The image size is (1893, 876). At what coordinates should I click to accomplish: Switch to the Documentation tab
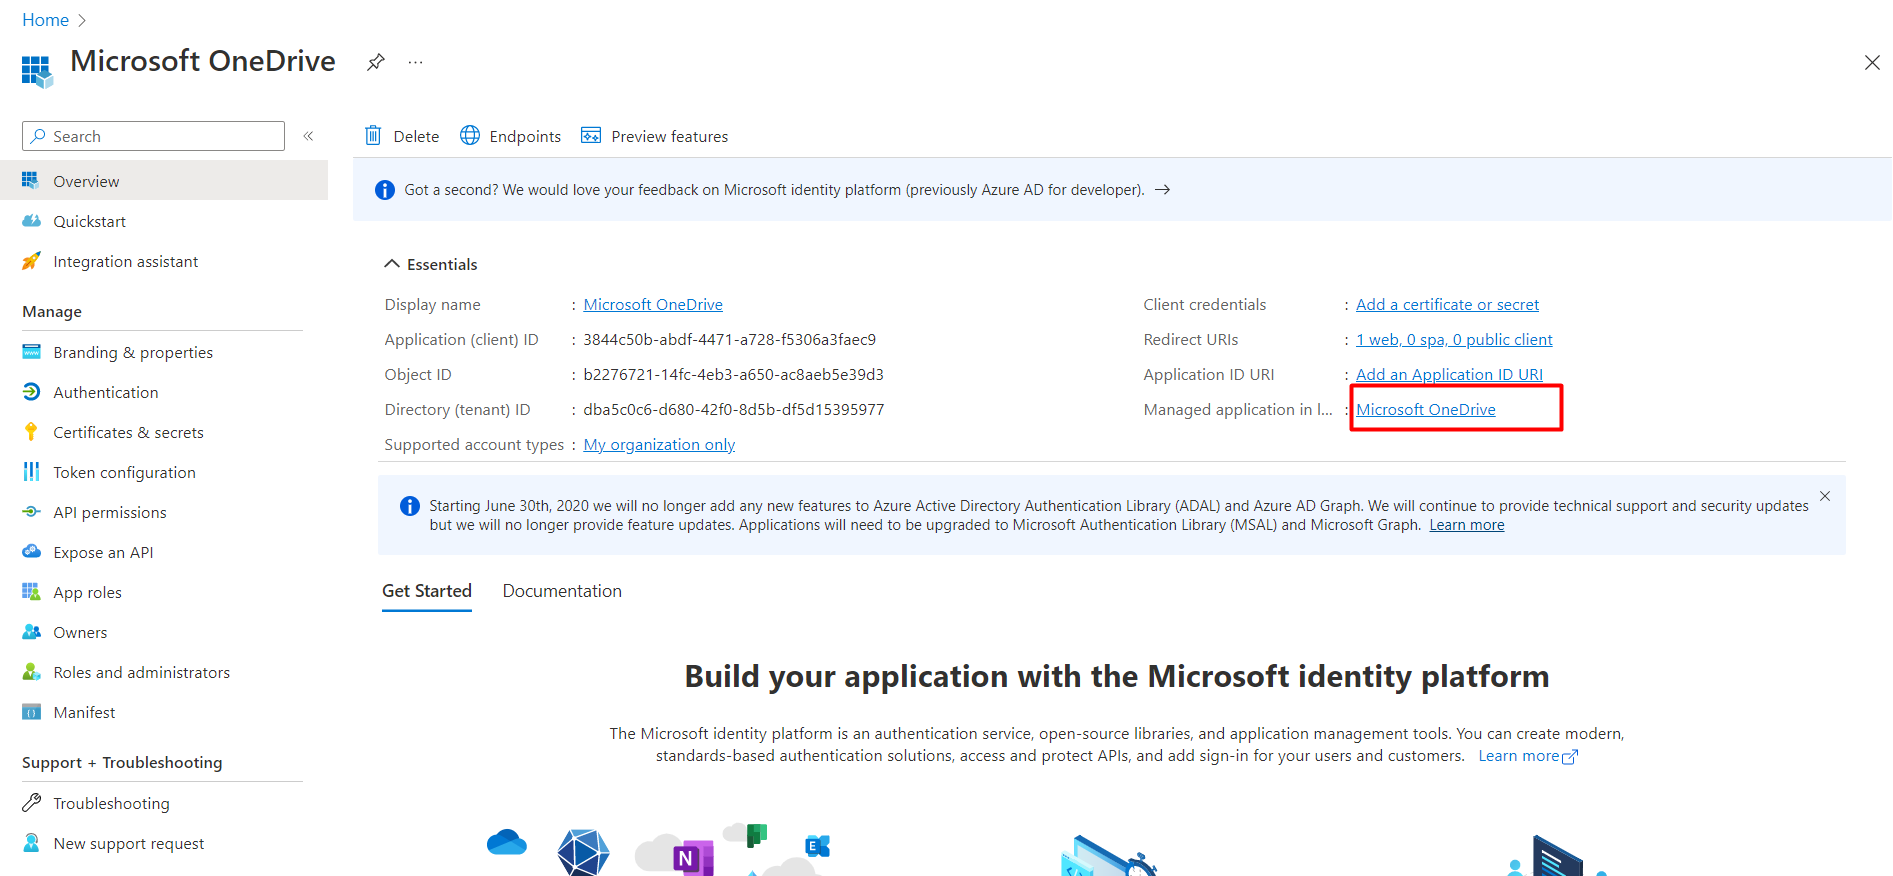tap(562, 591)
